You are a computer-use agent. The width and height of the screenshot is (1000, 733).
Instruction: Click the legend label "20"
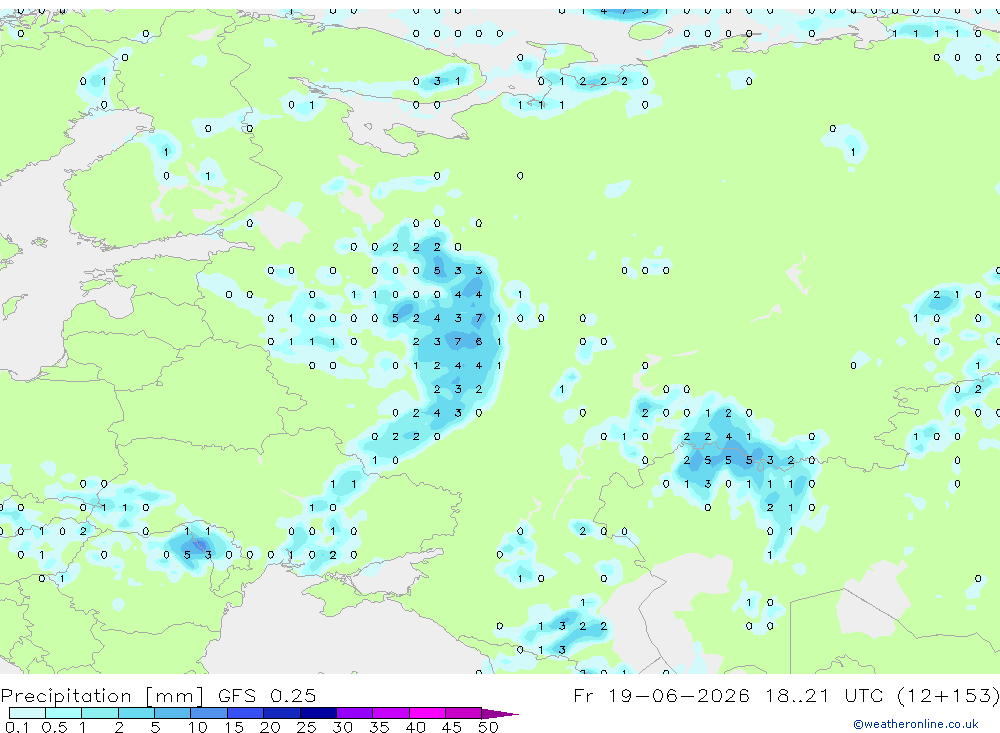coord(270,727)
